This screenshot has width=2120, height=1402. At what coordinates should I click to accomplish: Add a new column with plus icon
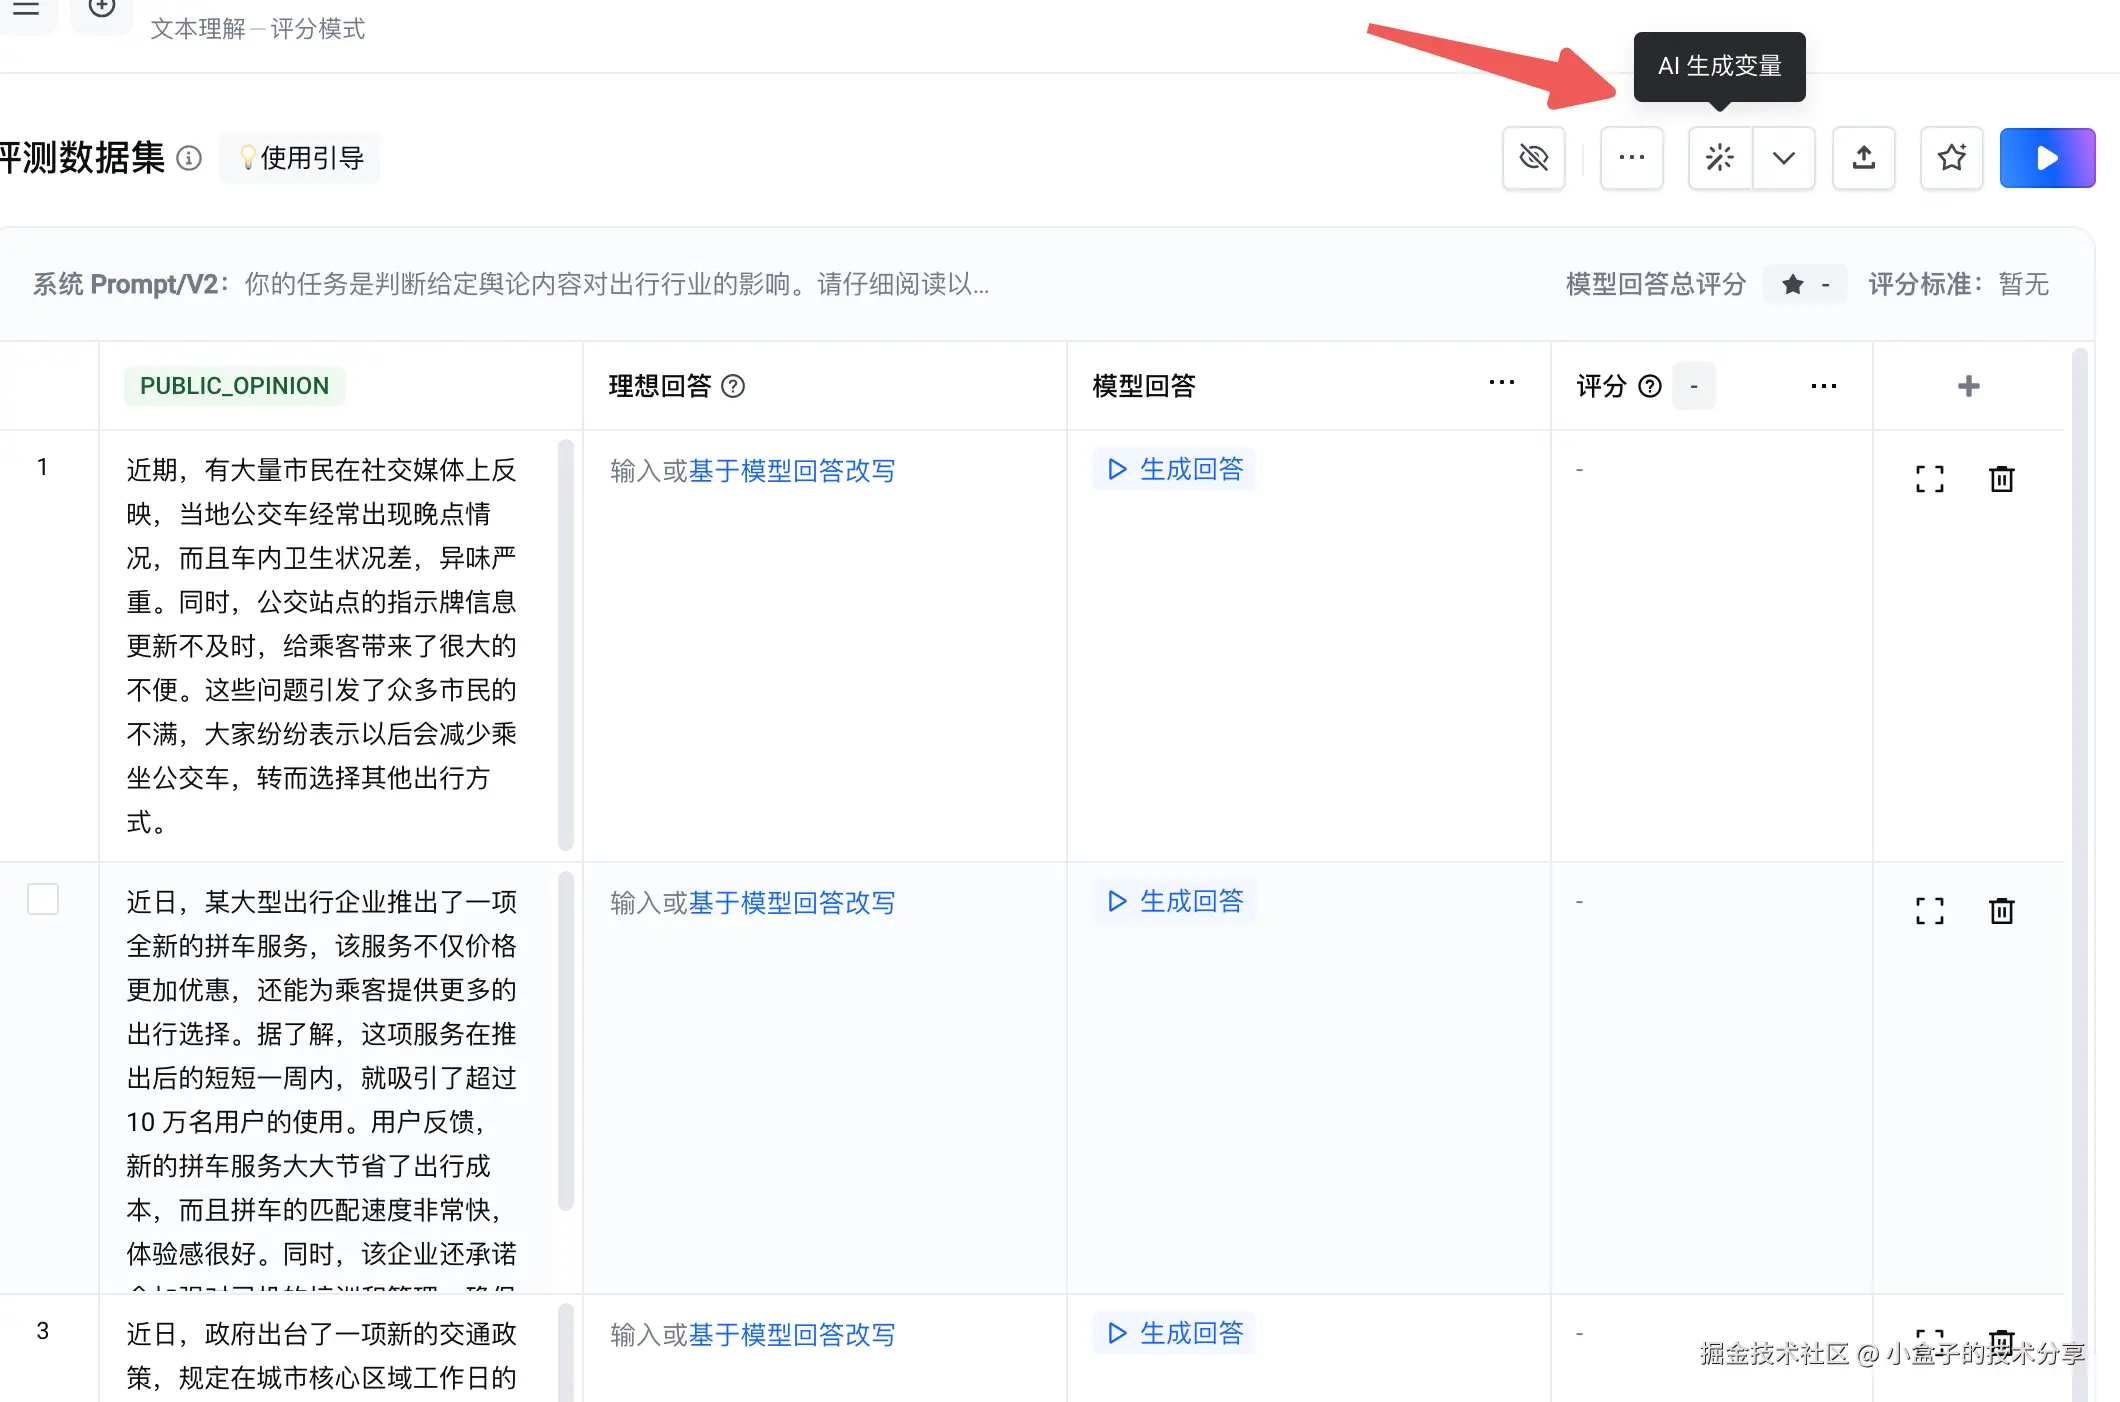[1968, 386]
